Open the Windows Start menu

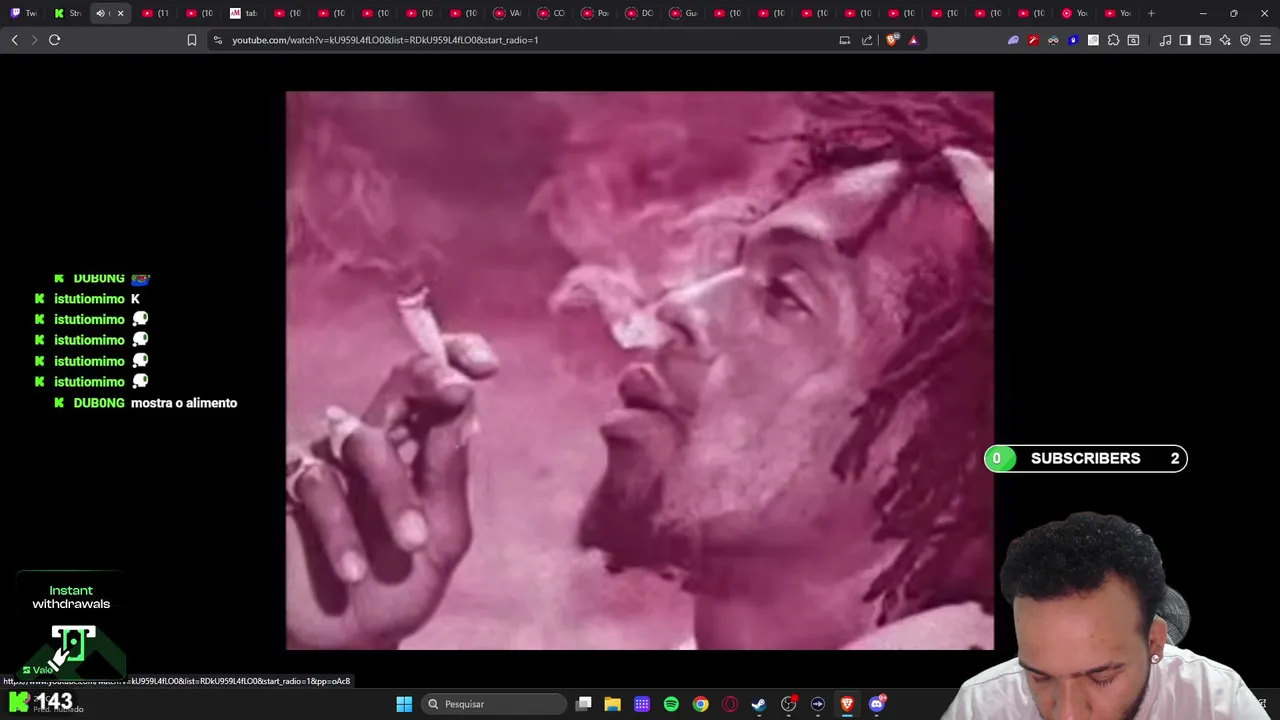coord(404,704)
